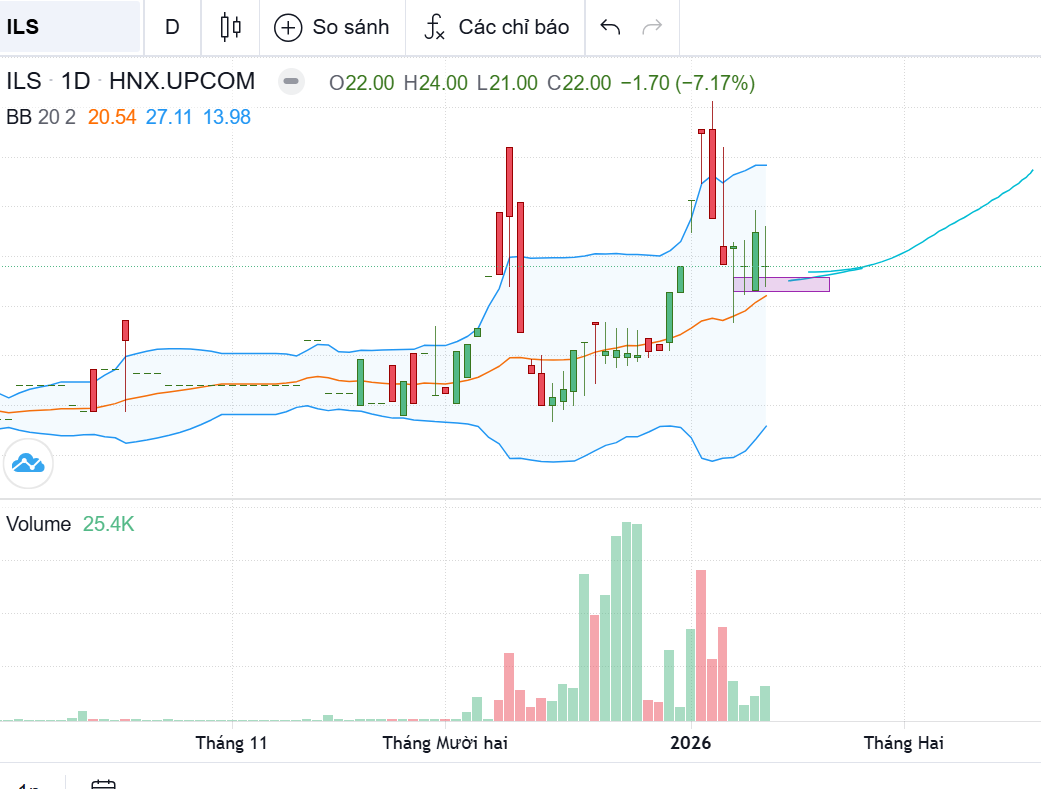The width and height of the screenshot is (1041, 789).
Task: Collapse the ILS legend with minus button
Action: pos(291,82)
